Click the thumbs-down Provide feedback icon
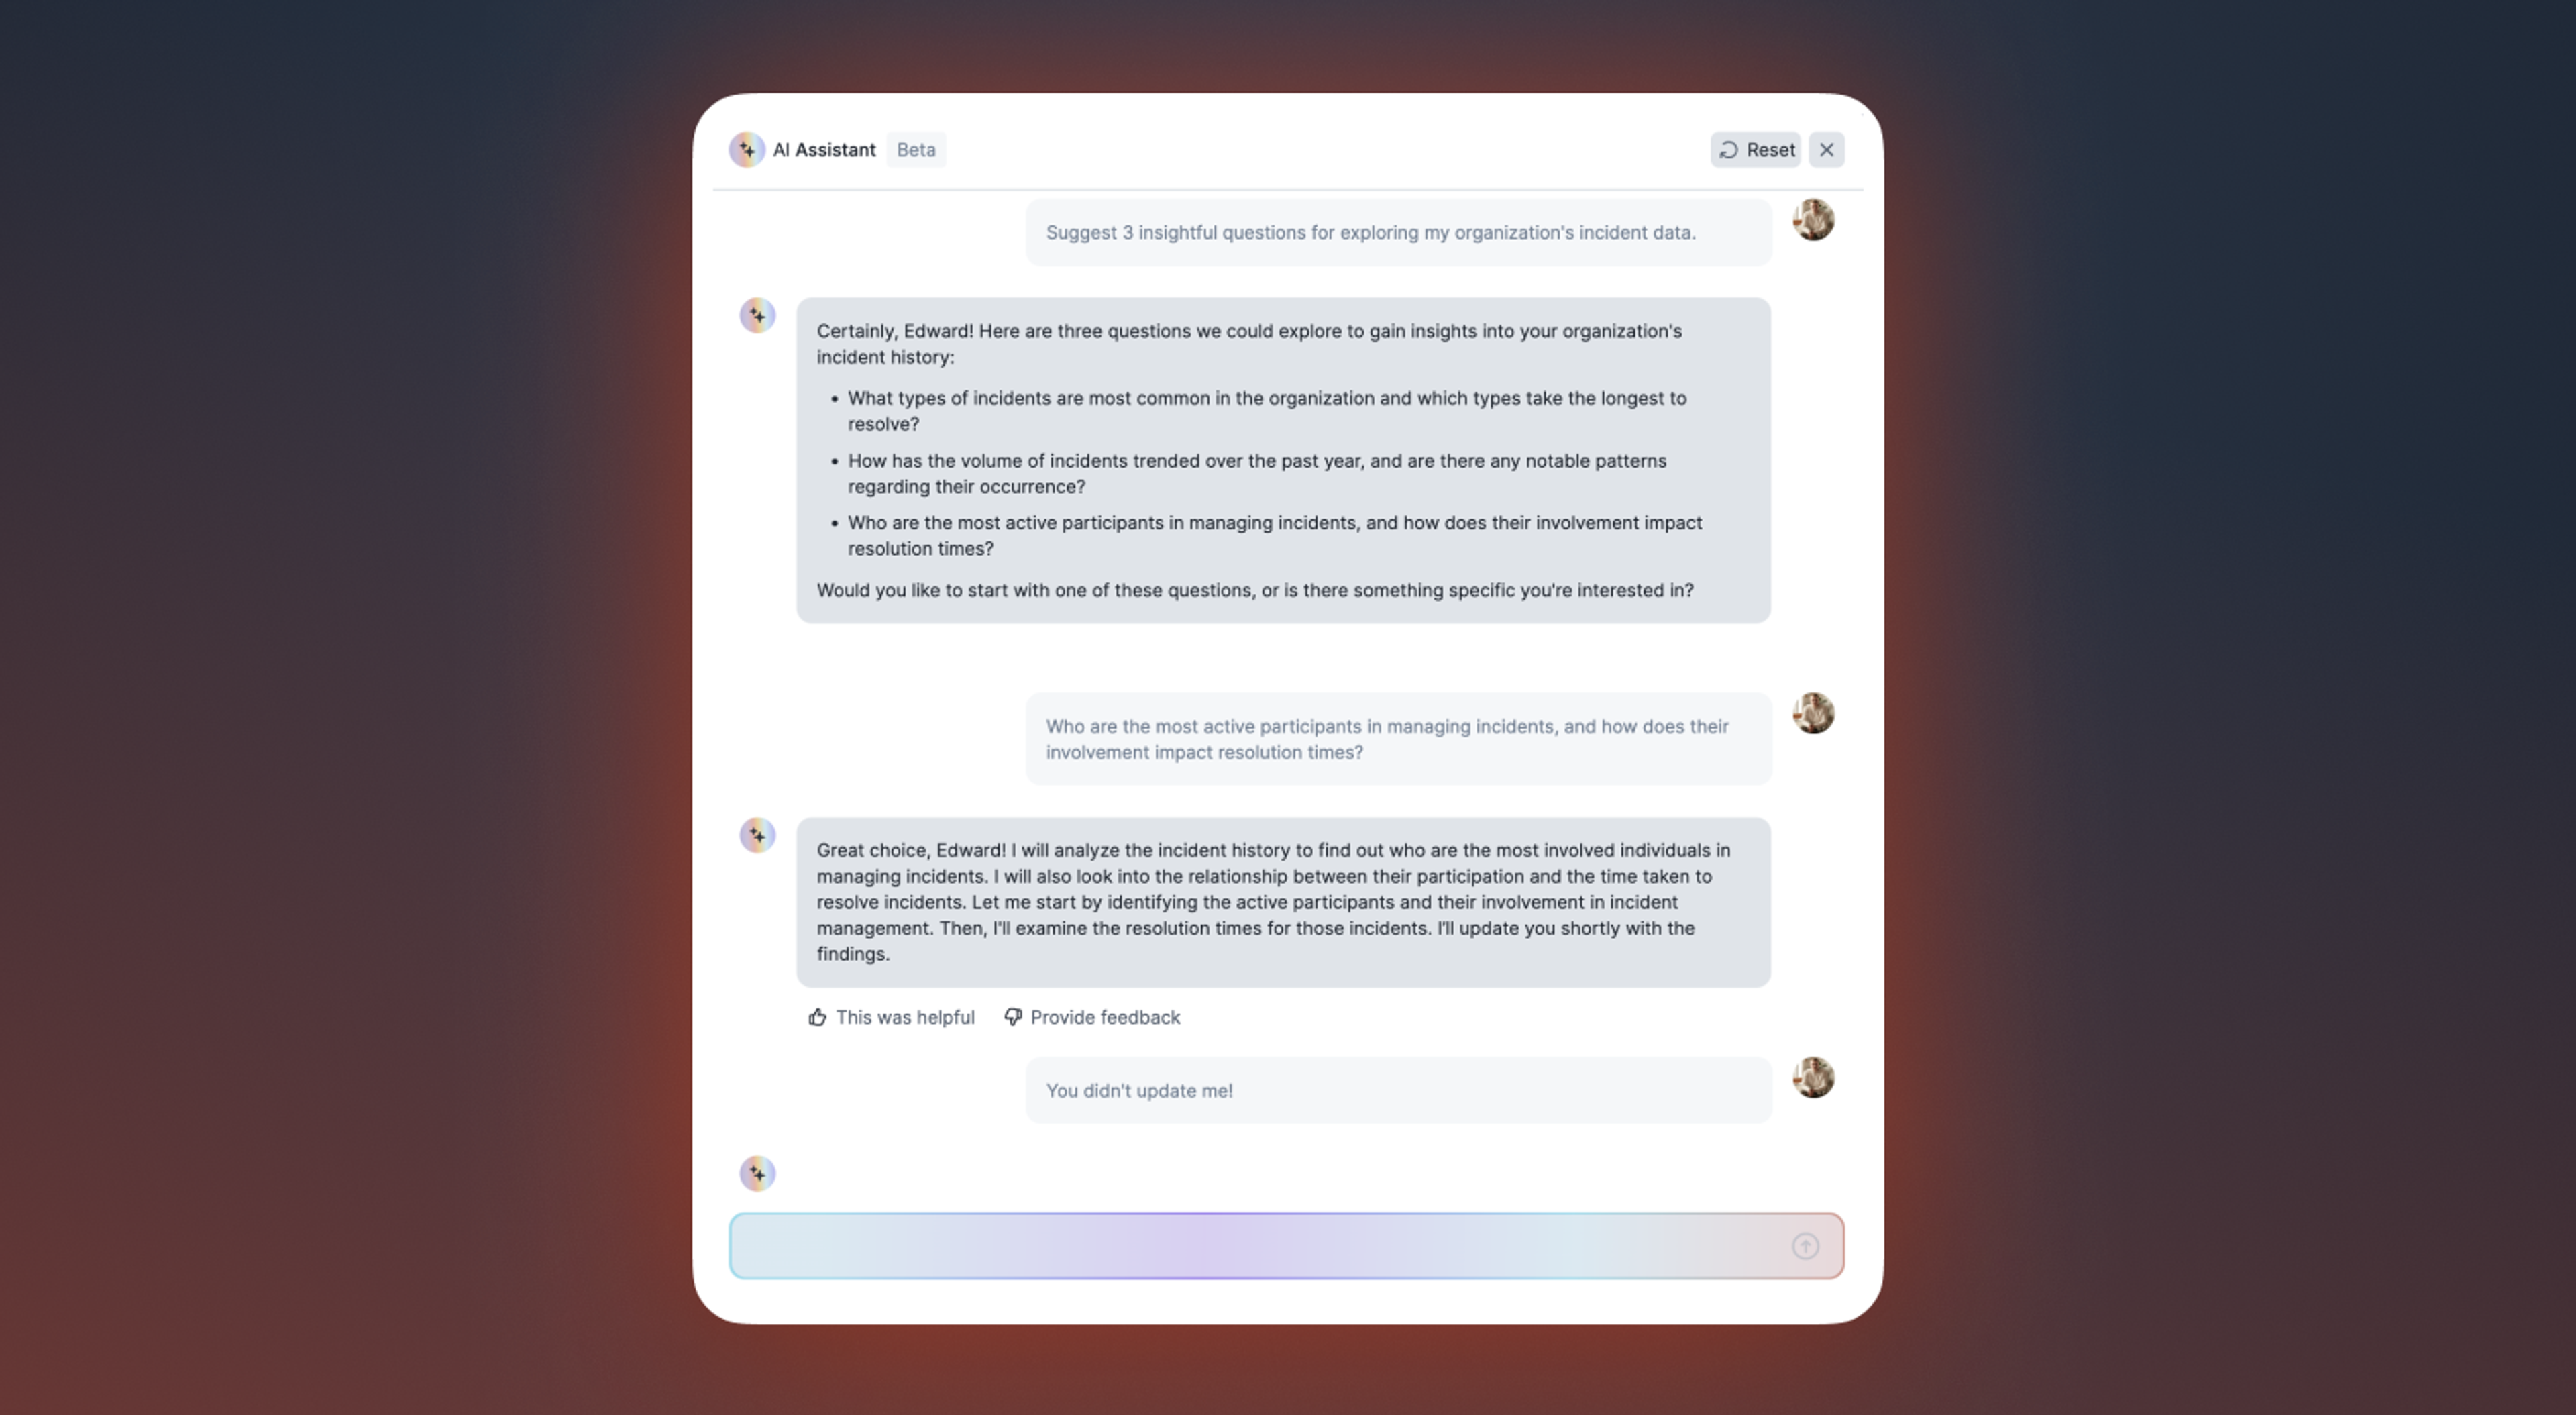2576x1415 pixels. (x=1013, y=1017)
